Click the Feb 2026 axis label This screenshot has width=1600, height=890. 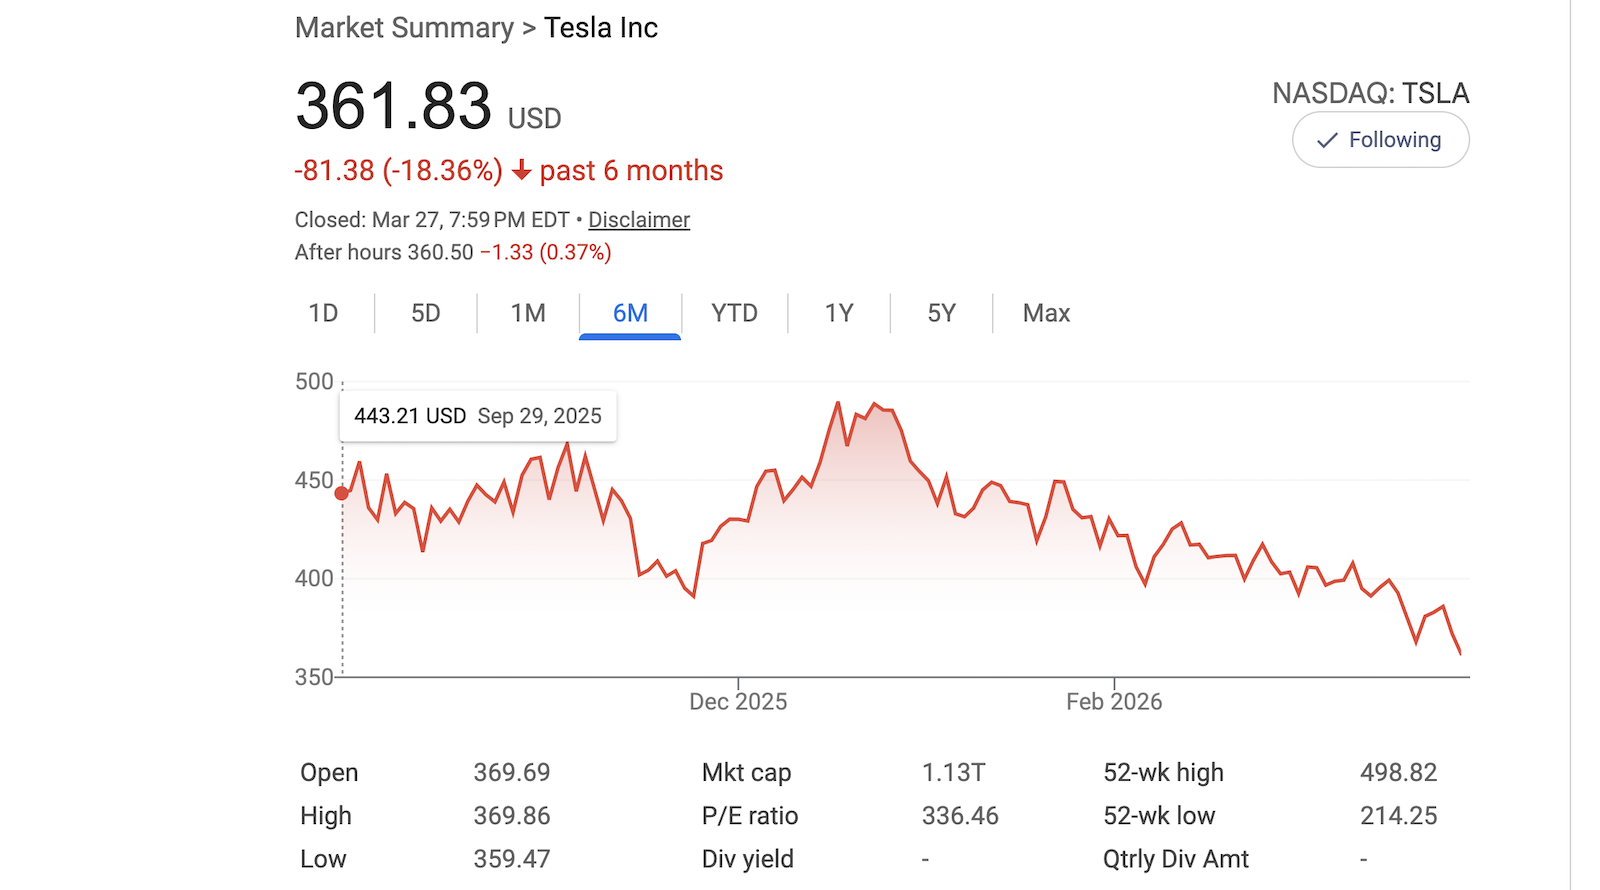click(1114, 701)
